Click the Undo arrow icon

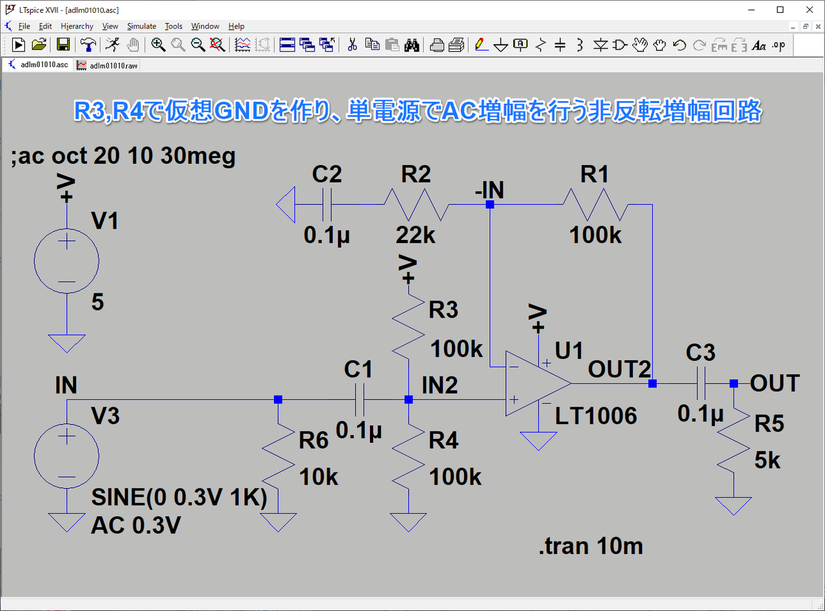tap(679, 45)
